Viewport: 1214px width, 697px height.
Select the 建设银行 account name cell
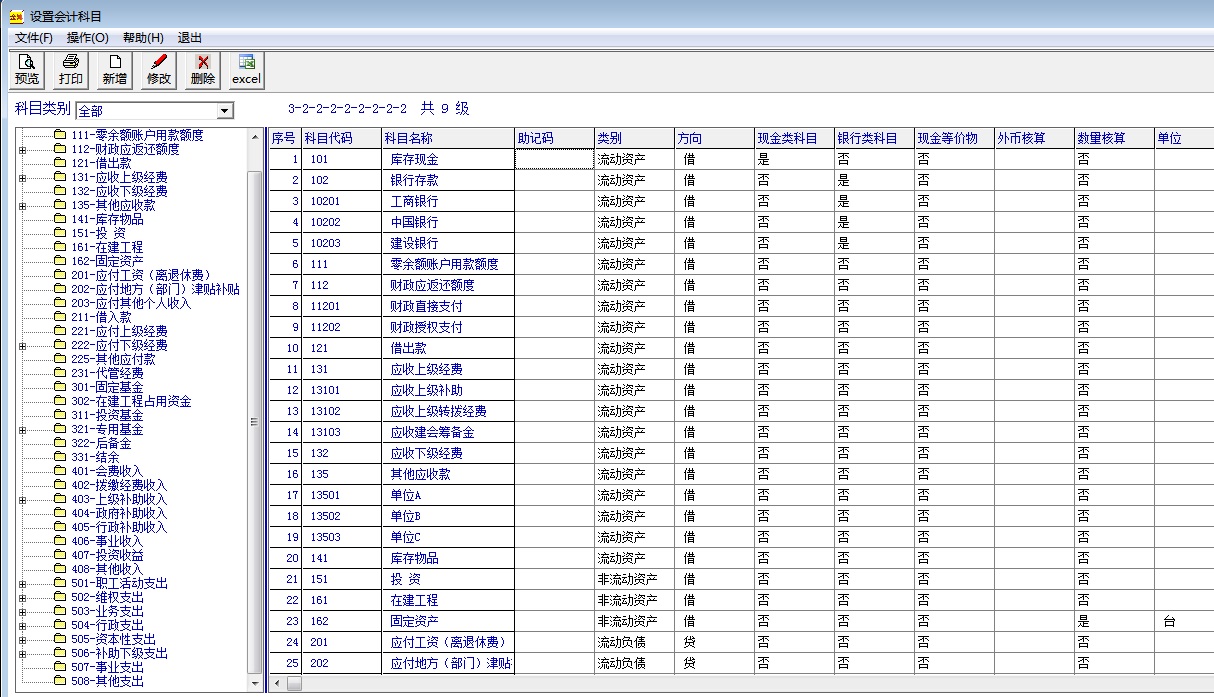448,243
